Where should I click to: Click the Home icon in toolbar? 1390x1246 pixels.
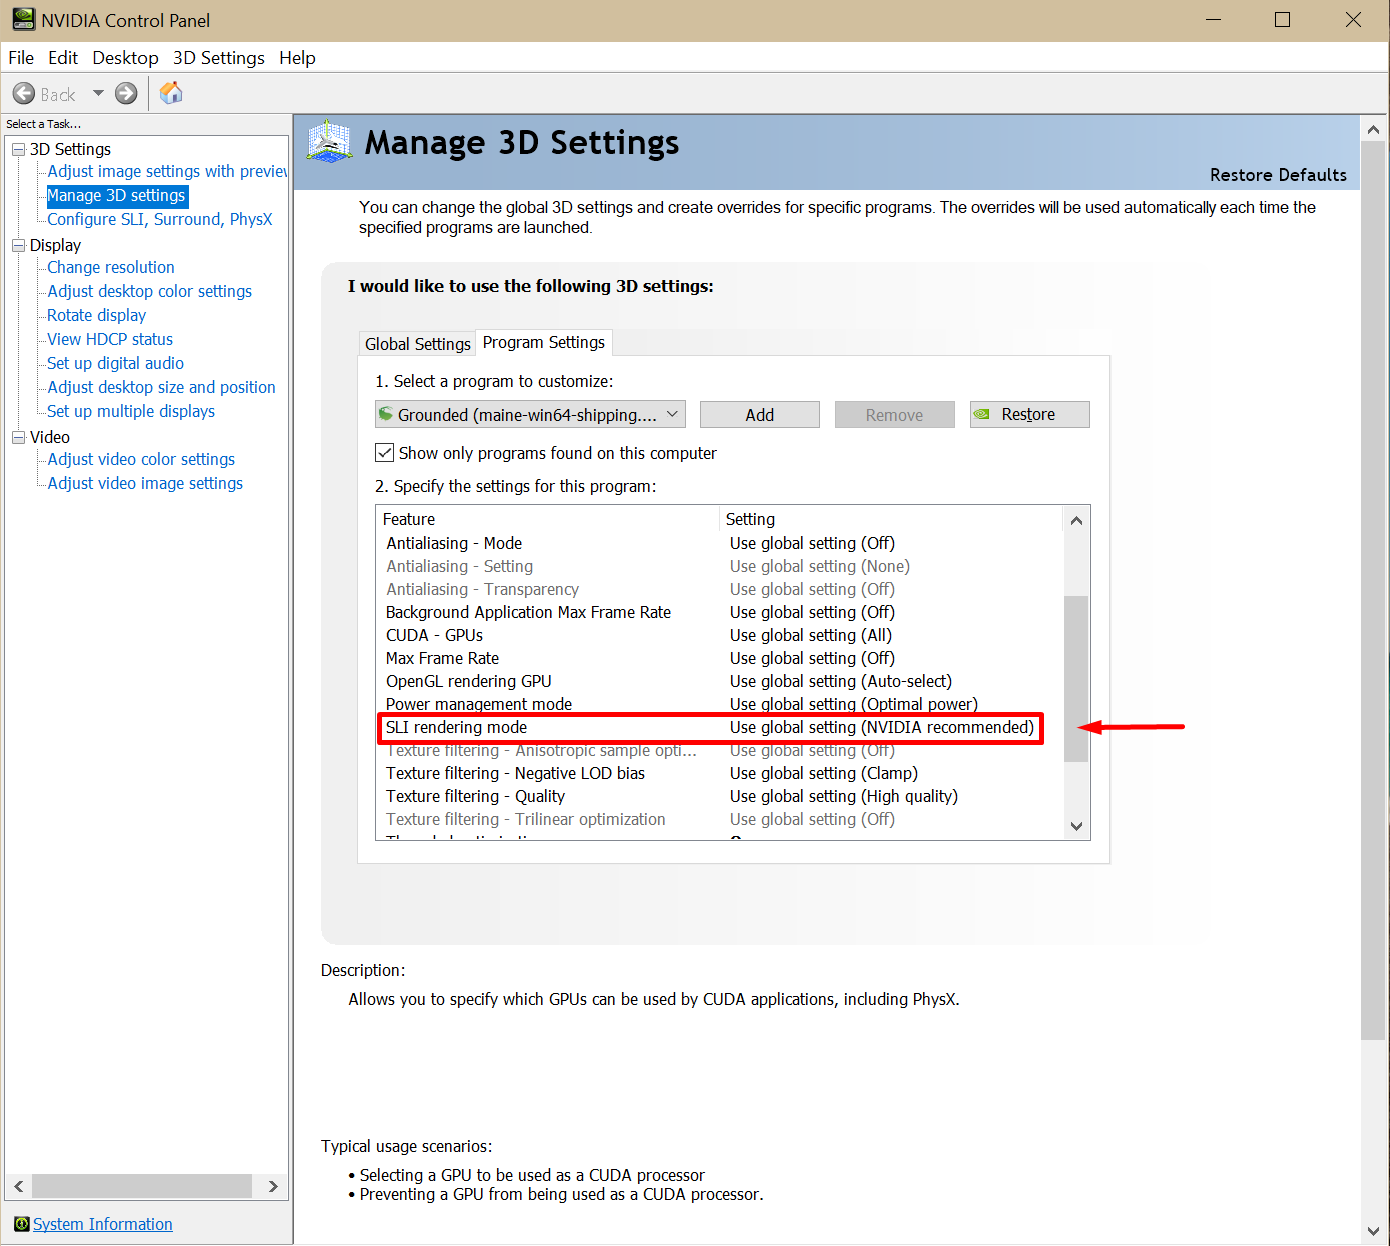(x=171, y=93)
